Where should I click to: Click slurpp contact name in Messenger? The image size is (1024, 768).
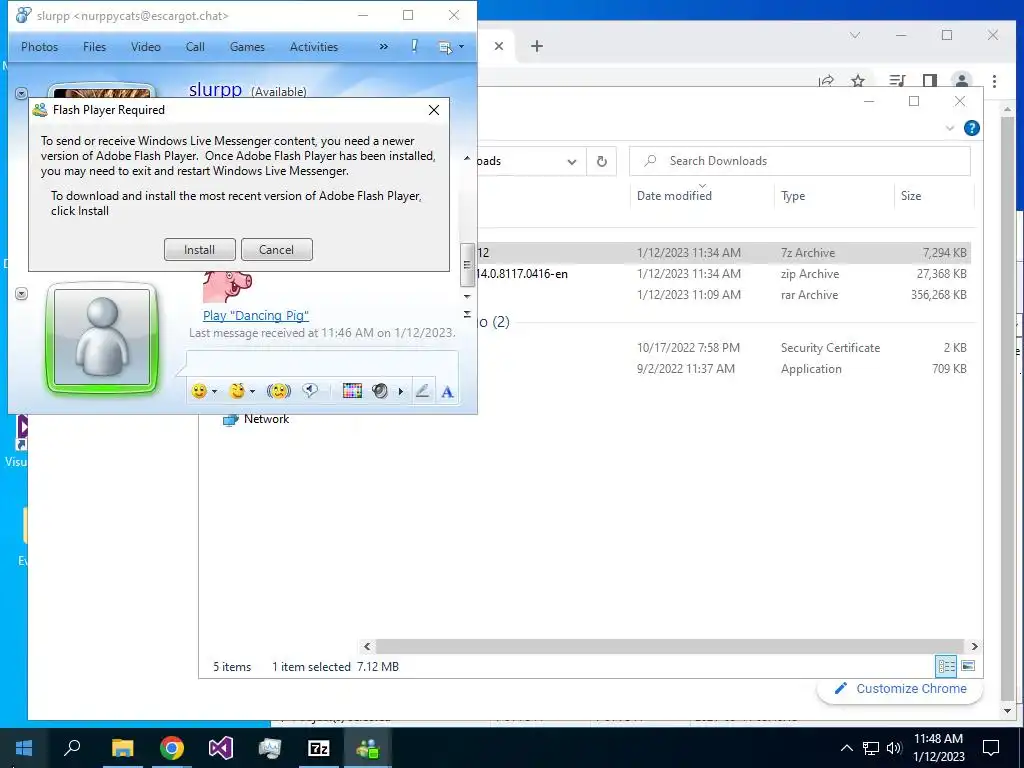pyautogui.click(x=215, y=89)
